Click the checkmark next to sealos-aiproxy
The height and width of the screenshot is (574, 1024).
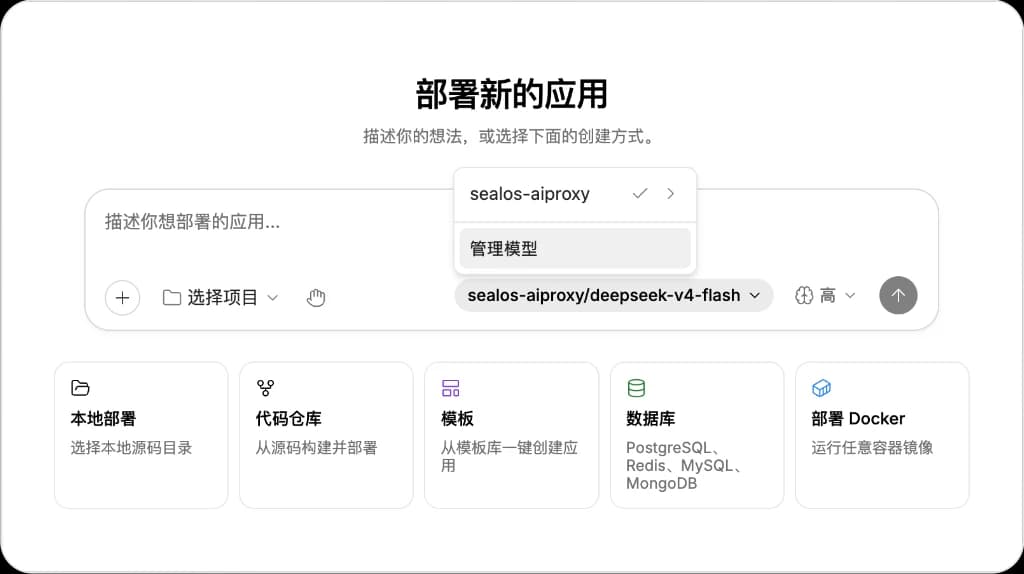(x=640, y=193)
